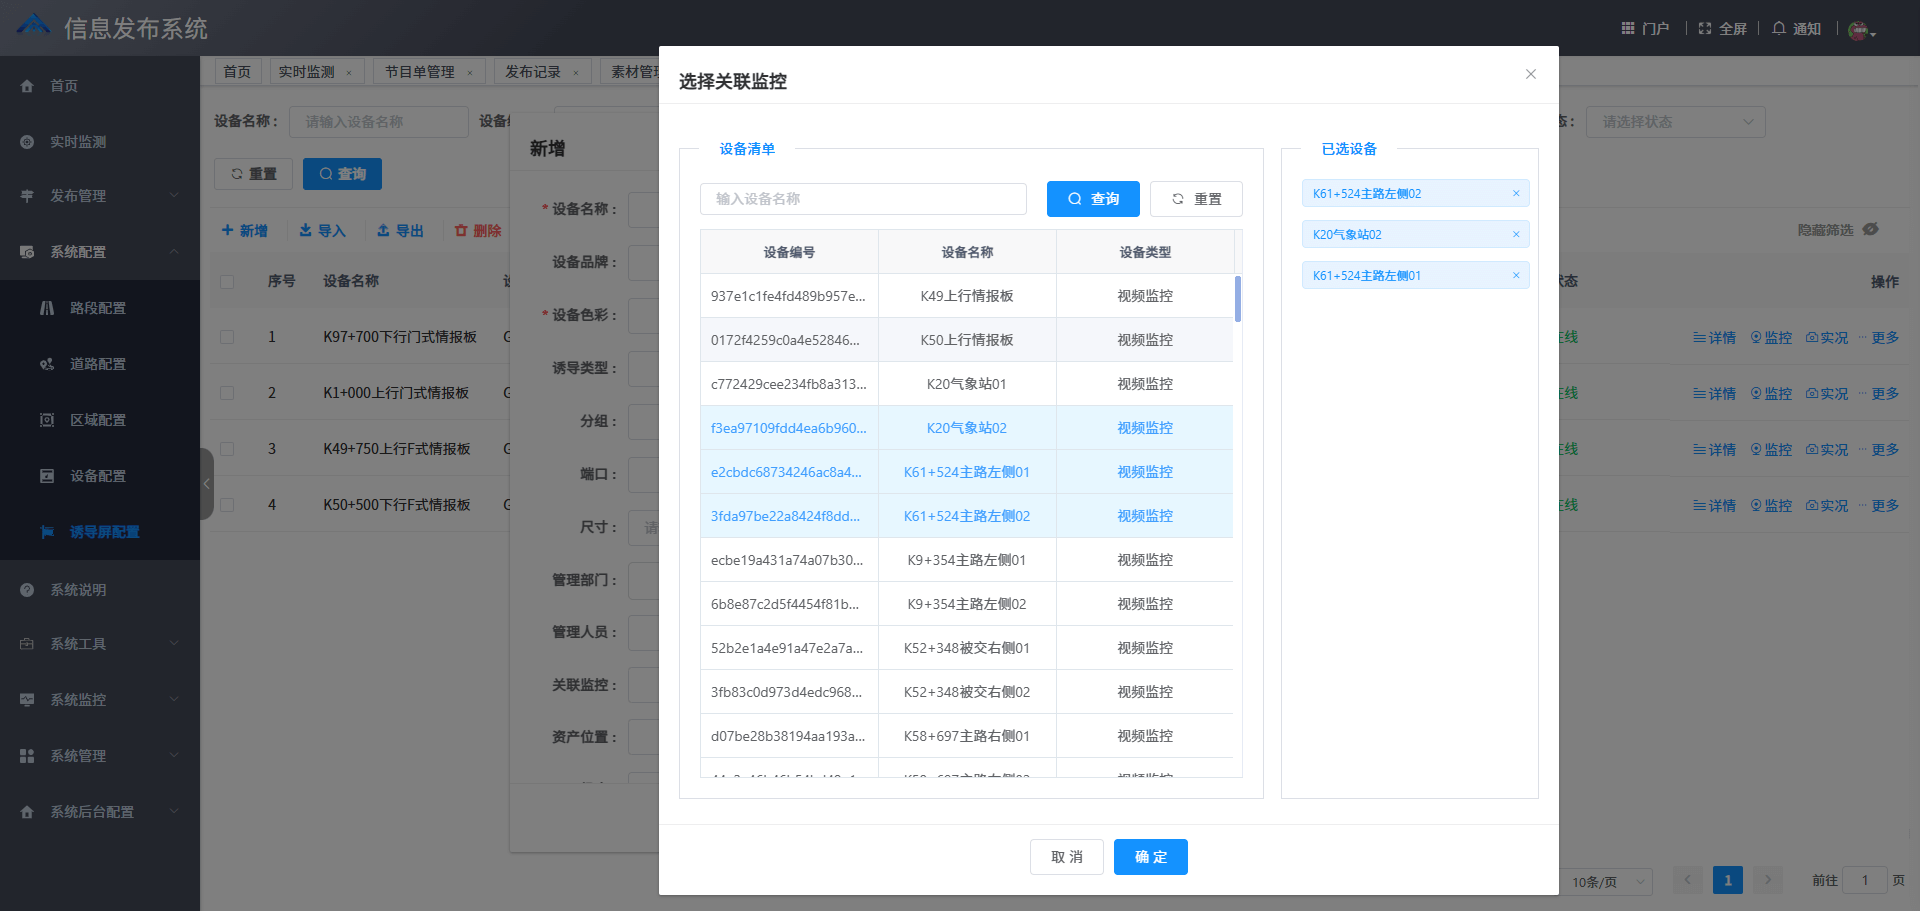
Task: Open 实况 camera for row two
Action: click(x=1826, y=393)
